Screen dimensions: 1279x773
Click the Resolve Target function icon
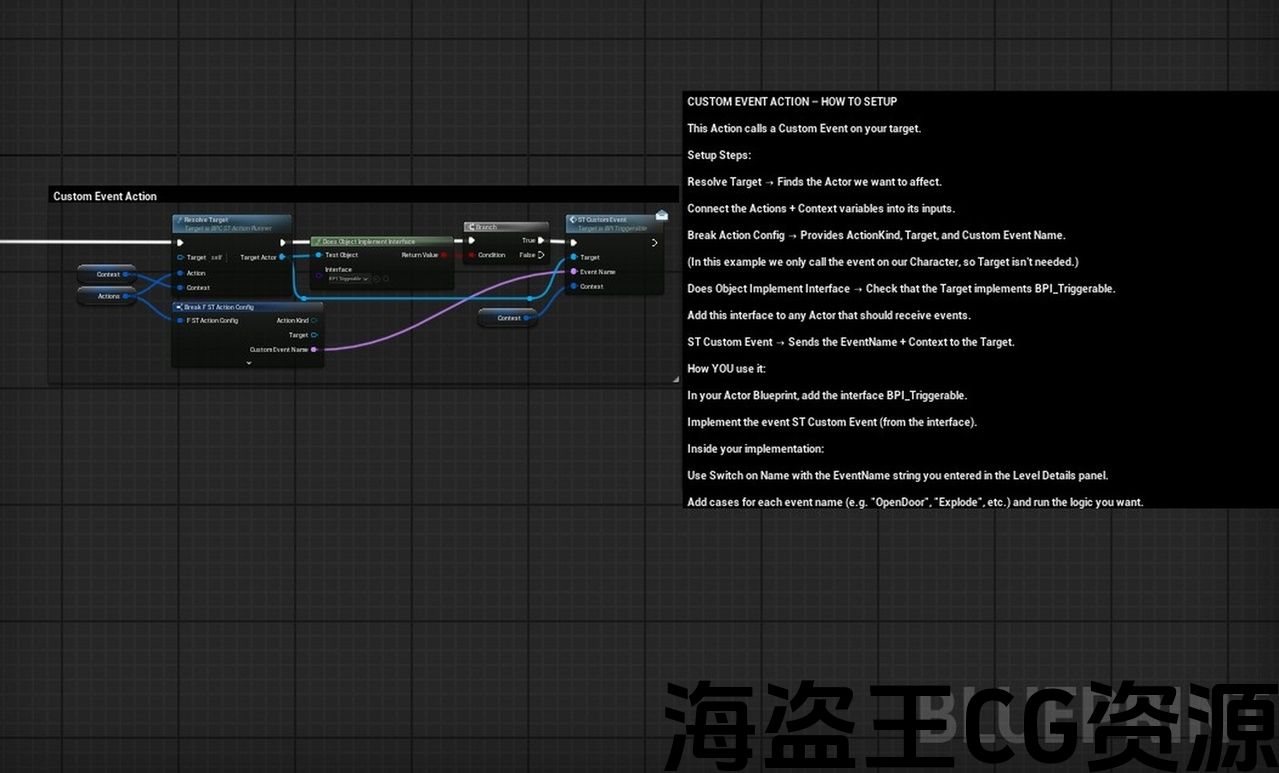click(x=179, y=220)
